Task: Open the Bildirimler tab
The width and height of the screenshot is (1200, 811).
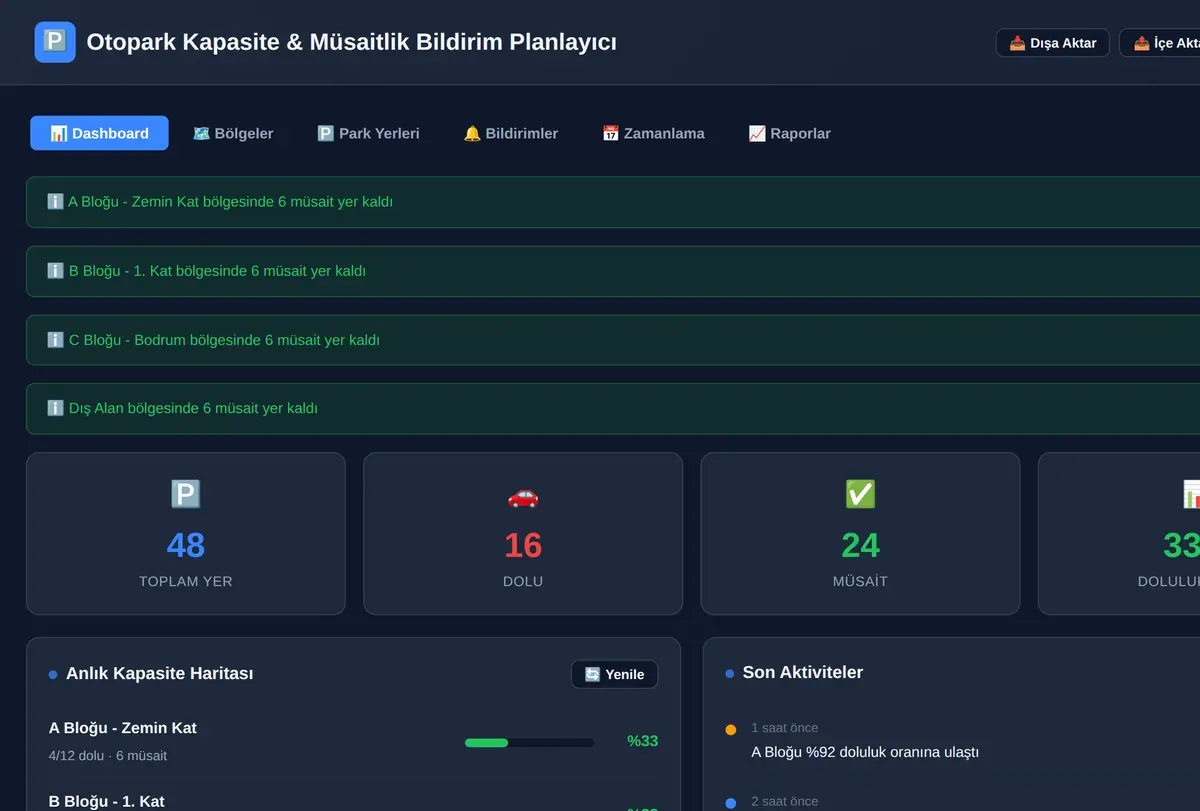Action: point(511,133)
